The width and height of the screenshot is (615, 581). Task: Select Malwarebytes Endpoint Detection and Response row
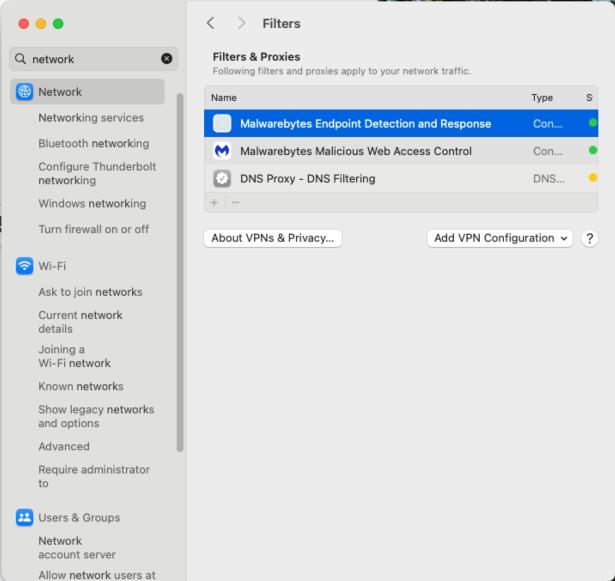[x=401, y=123]
